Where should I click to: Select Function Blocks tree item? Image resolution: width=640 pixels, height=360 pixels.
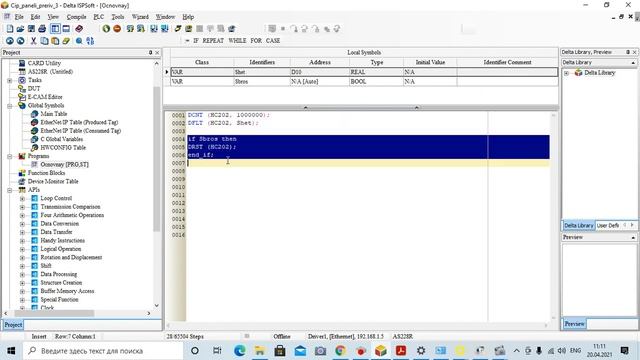click(46, 173)
